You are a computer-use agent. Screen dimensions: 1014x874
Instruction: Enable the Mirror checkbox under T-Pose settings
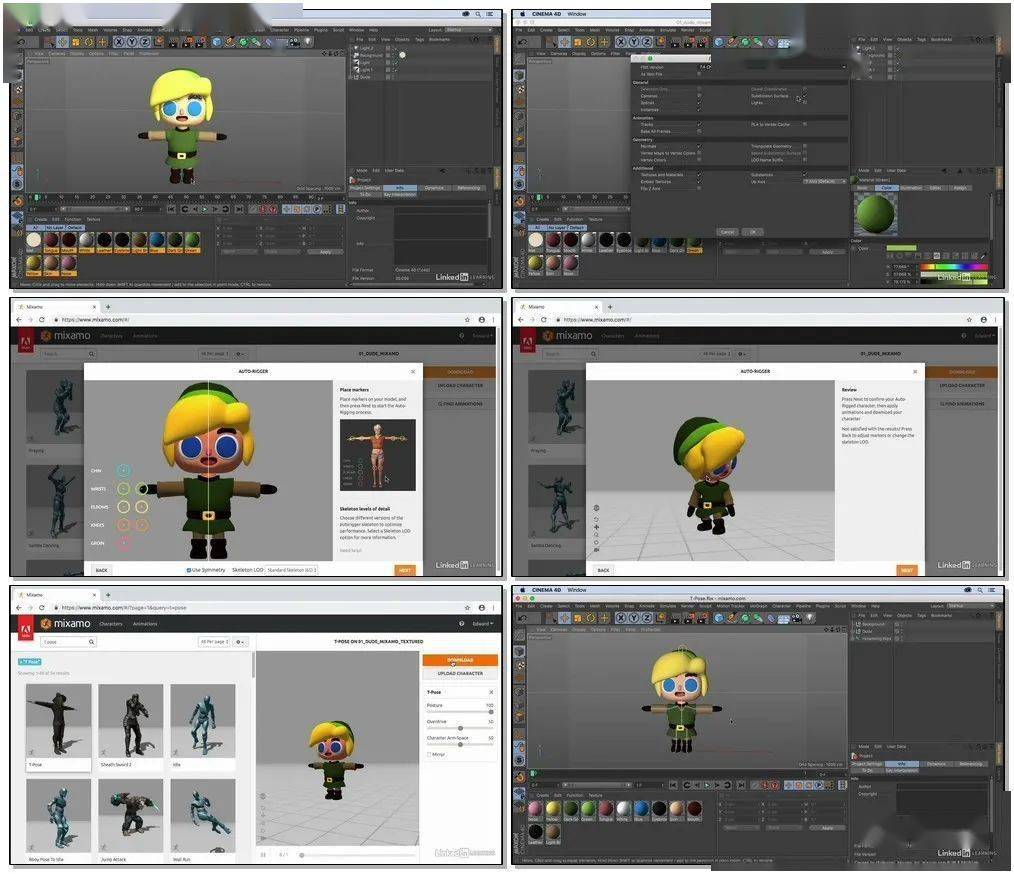coord(429,754)
